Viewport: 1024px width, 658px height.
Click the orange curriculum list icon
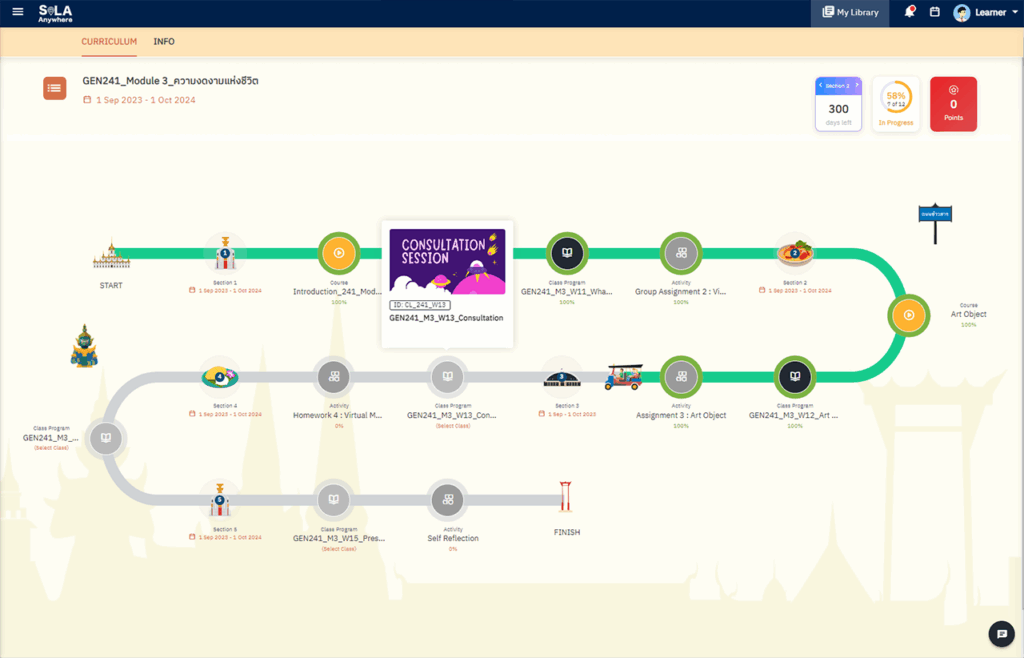[x=54, y=88]
